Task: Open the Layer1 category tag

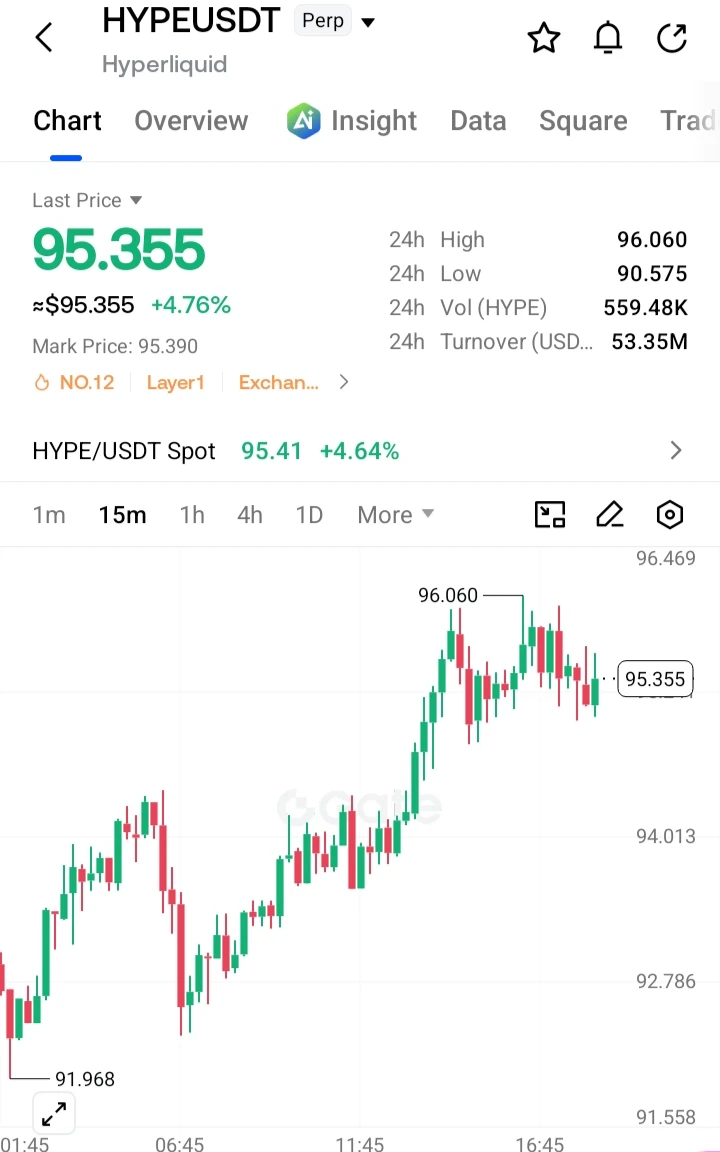Action: [x=175, y=382]
